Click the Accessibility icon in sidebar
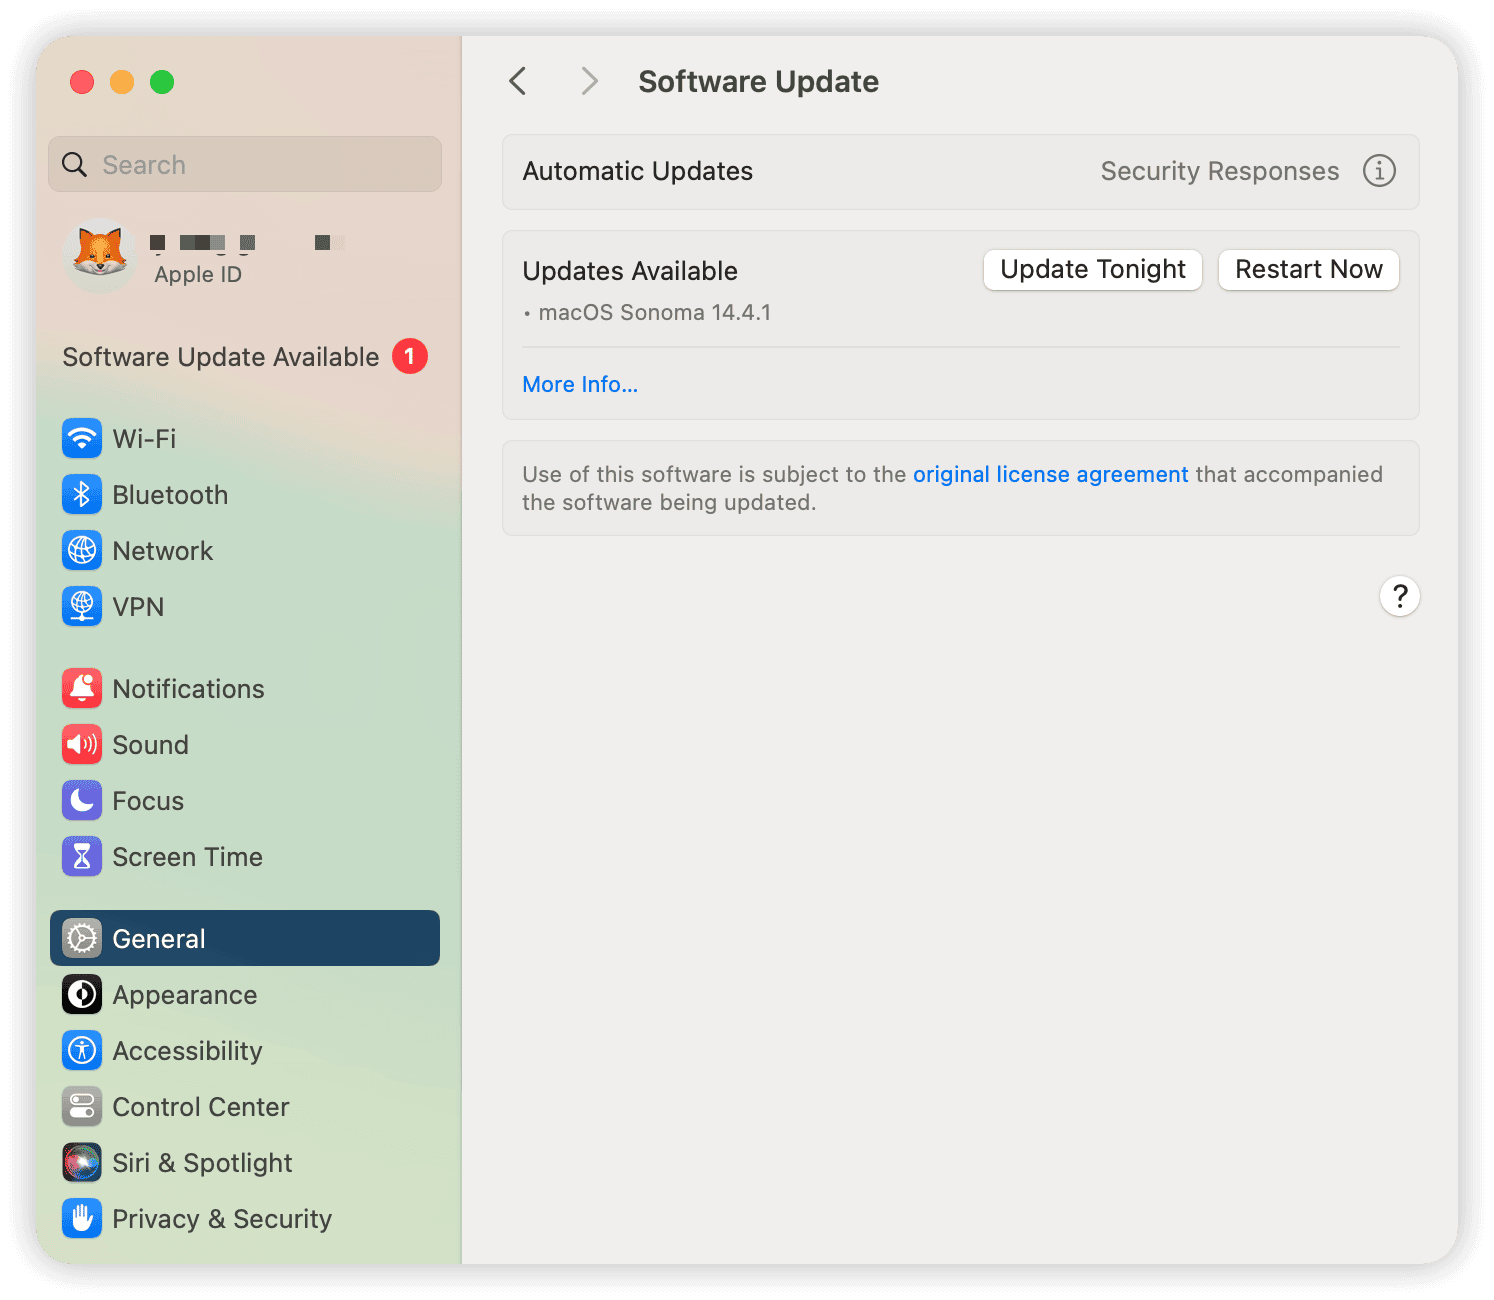The height and width of the screenshot is (1300, 1494). (82, 1050)
